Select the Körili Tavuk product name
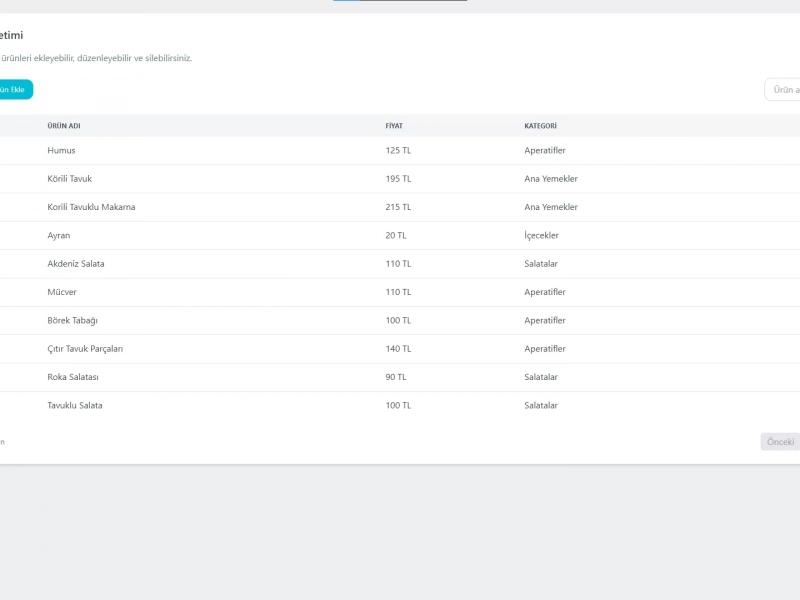The width and height of the screenshot is (800, 600). 69,179
